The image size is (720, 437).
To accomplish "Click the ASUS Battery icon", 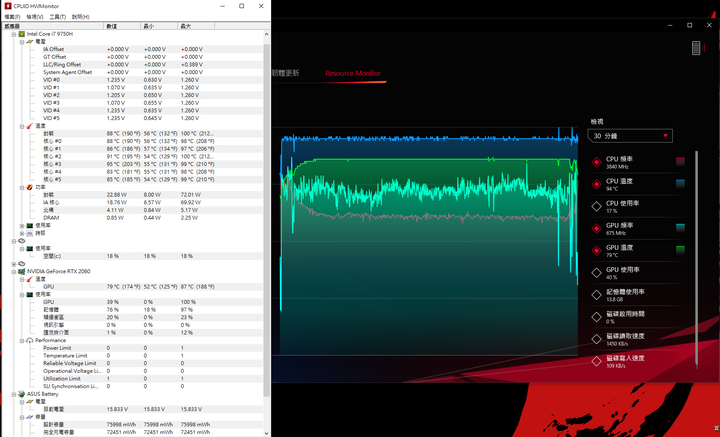I will (21, 394).
